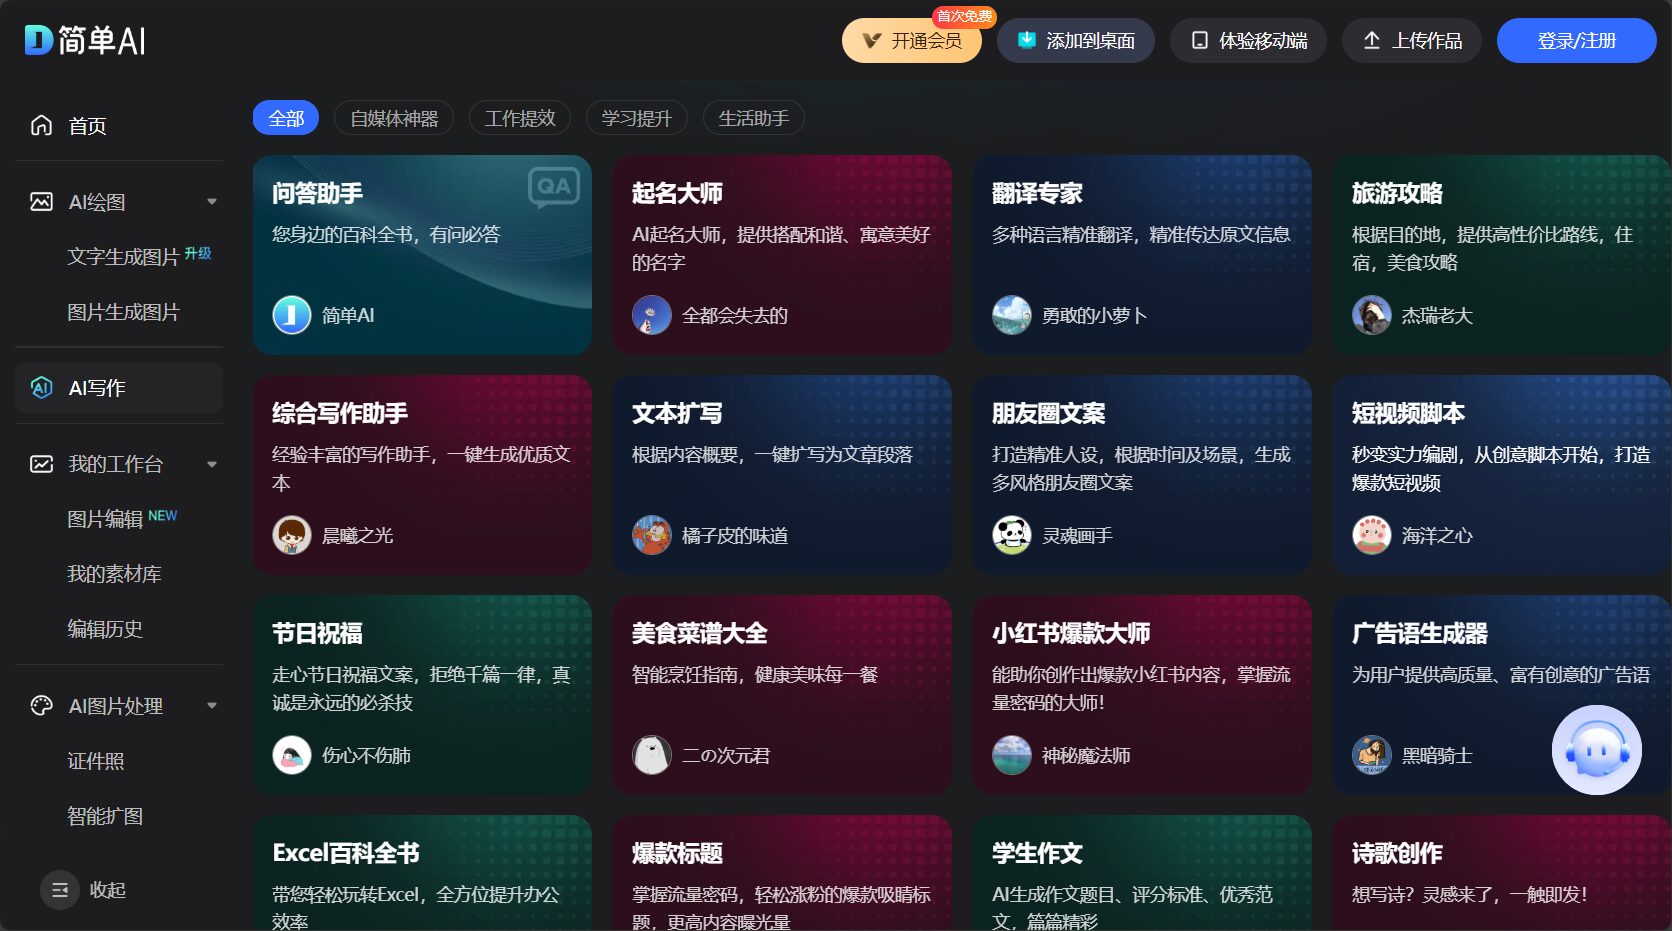Open 证件照 in sidebar
1672x931 pixels.
96,761
